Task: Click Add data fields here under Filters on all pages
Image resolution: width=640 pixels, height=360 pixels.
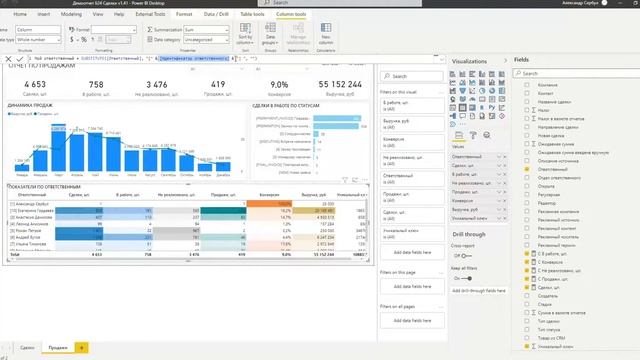Action: click(412, 321)
